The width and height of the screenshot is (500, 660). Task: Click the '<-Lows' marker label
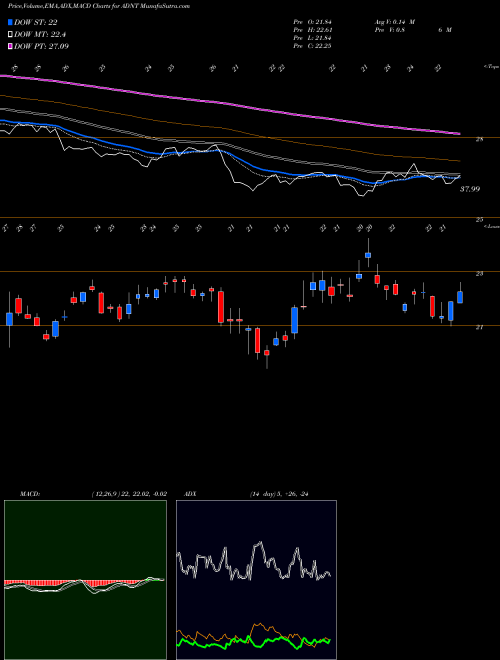pyautogui.click(x=491, y=226)
